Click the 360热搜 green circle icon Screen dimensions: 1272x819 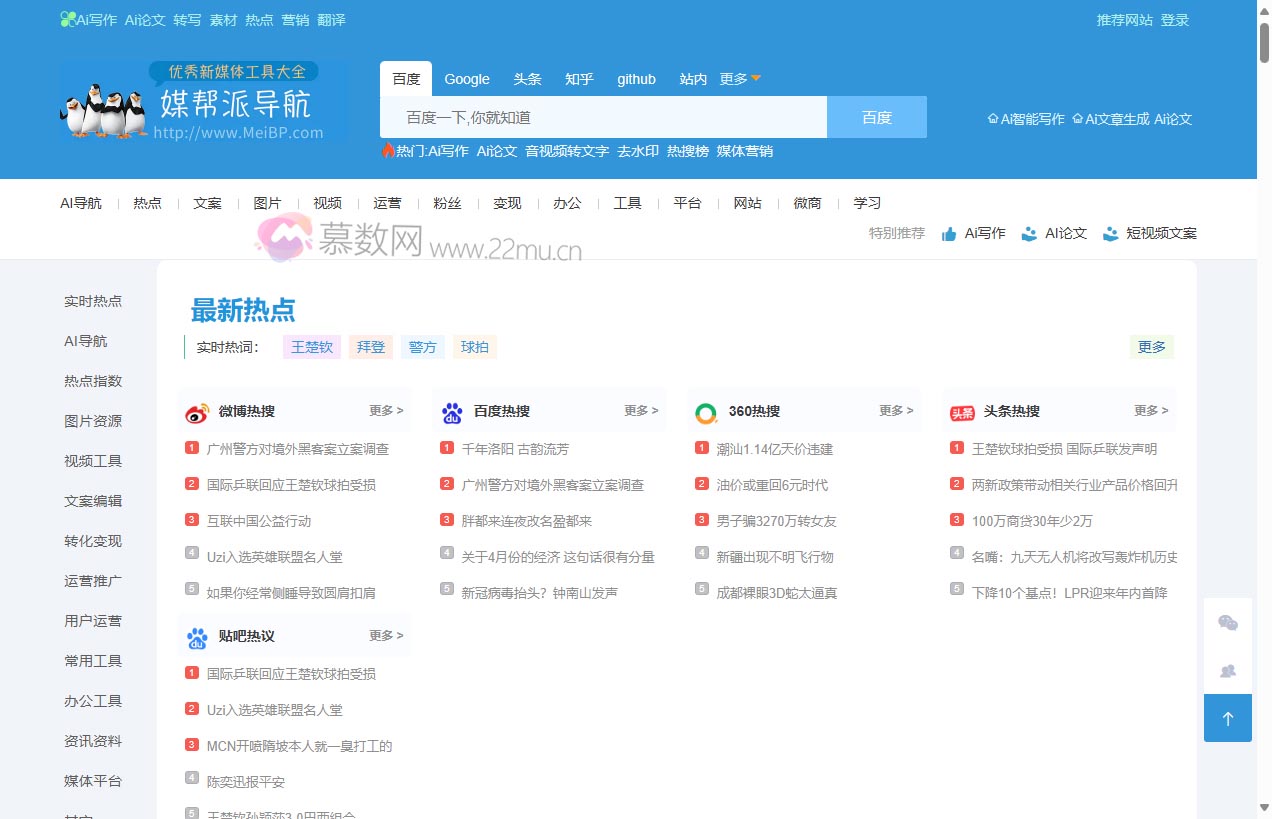coord(706,410)
